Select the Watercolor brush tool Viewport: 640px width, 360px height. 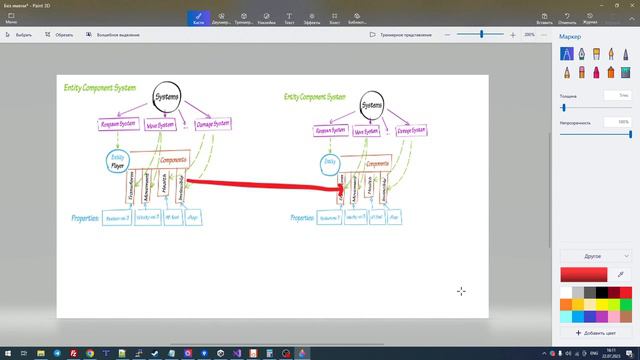click(611, 54)
